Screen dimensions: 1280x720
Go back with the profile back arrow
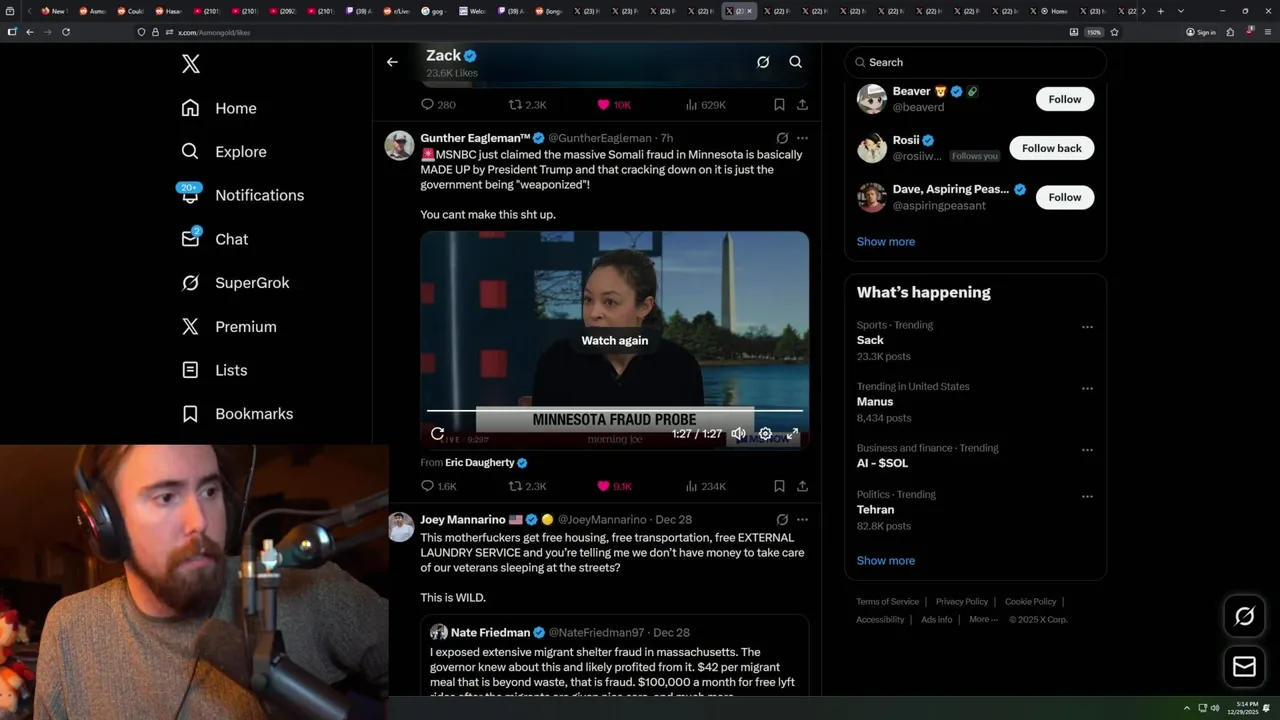392,62
